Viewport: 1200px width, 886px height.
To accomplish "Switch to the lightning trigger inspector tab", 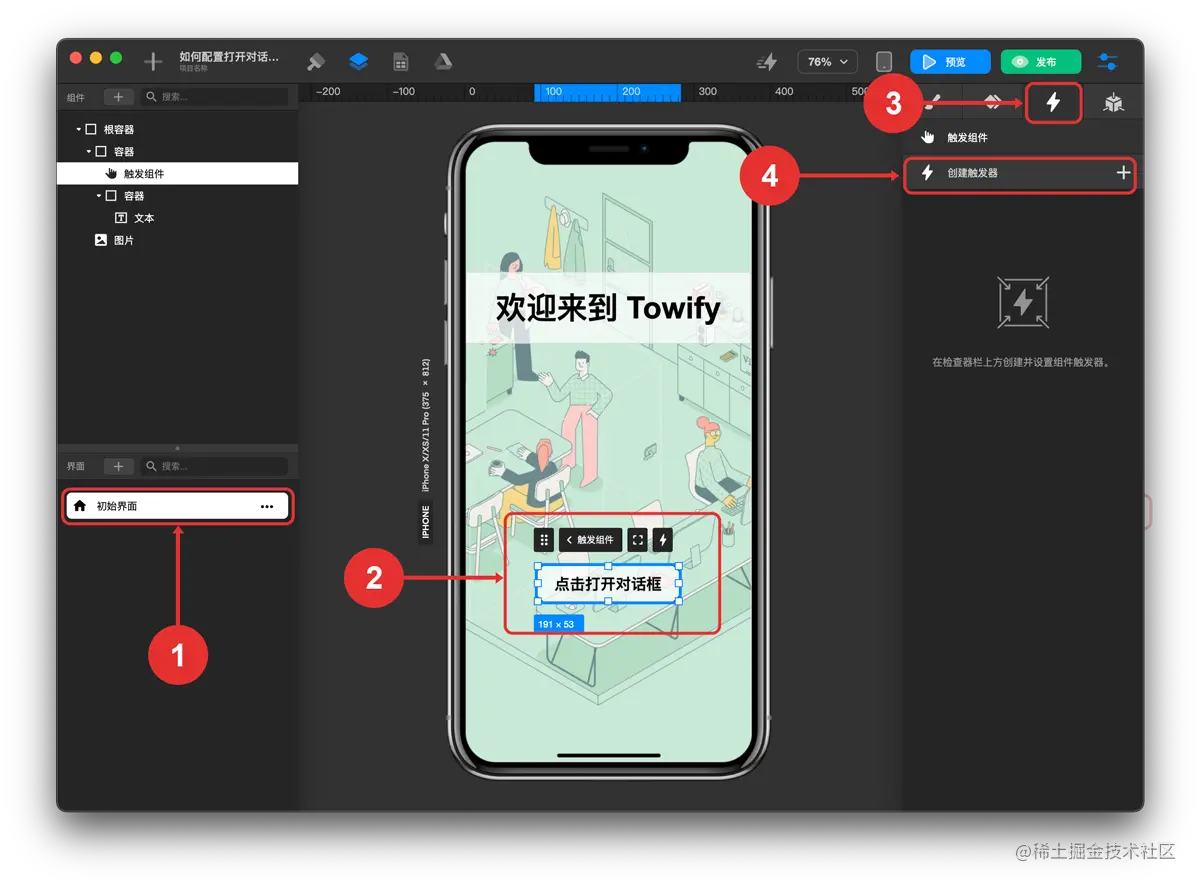I will click(x=1053, y=103).
